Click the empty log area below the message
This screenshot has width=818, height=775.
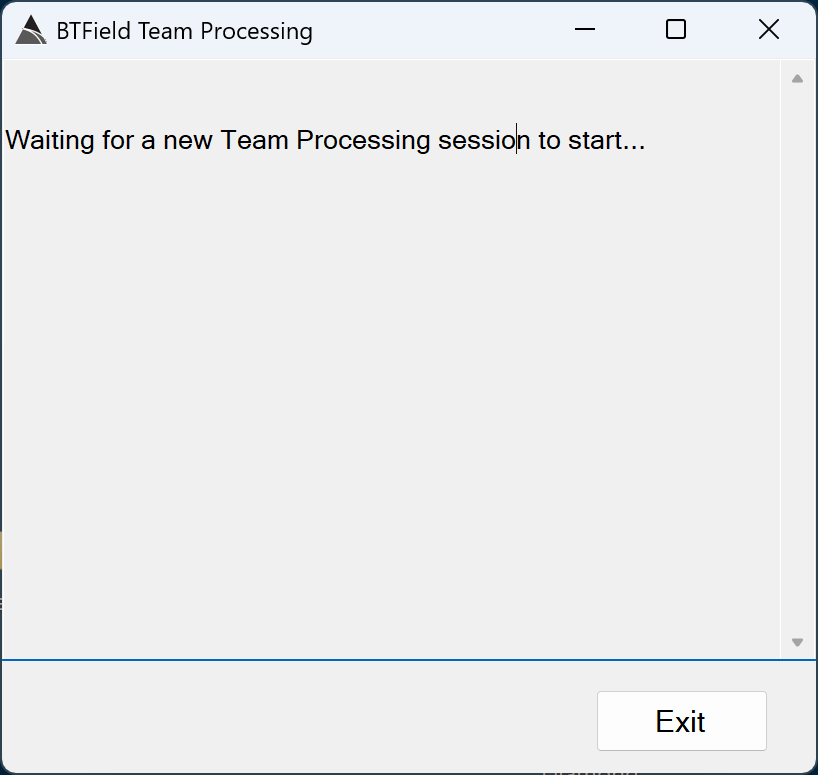pos(390,400)
